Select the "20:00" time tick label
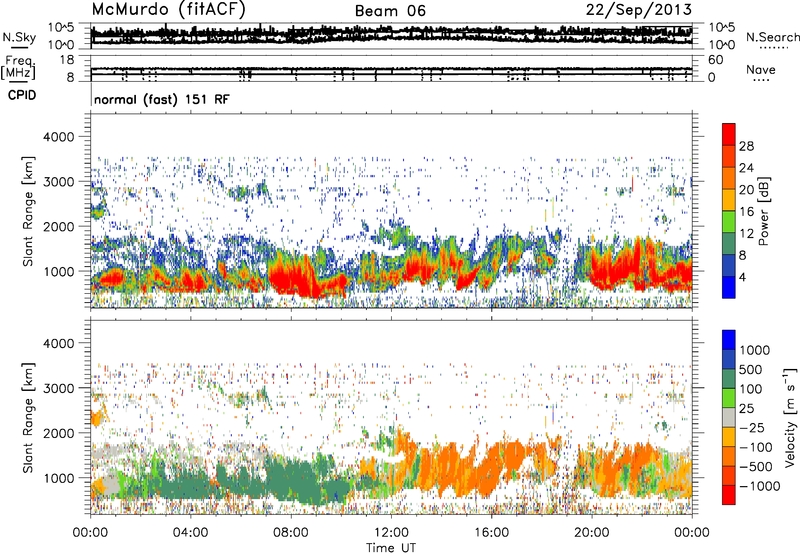 tap(591, 533)
